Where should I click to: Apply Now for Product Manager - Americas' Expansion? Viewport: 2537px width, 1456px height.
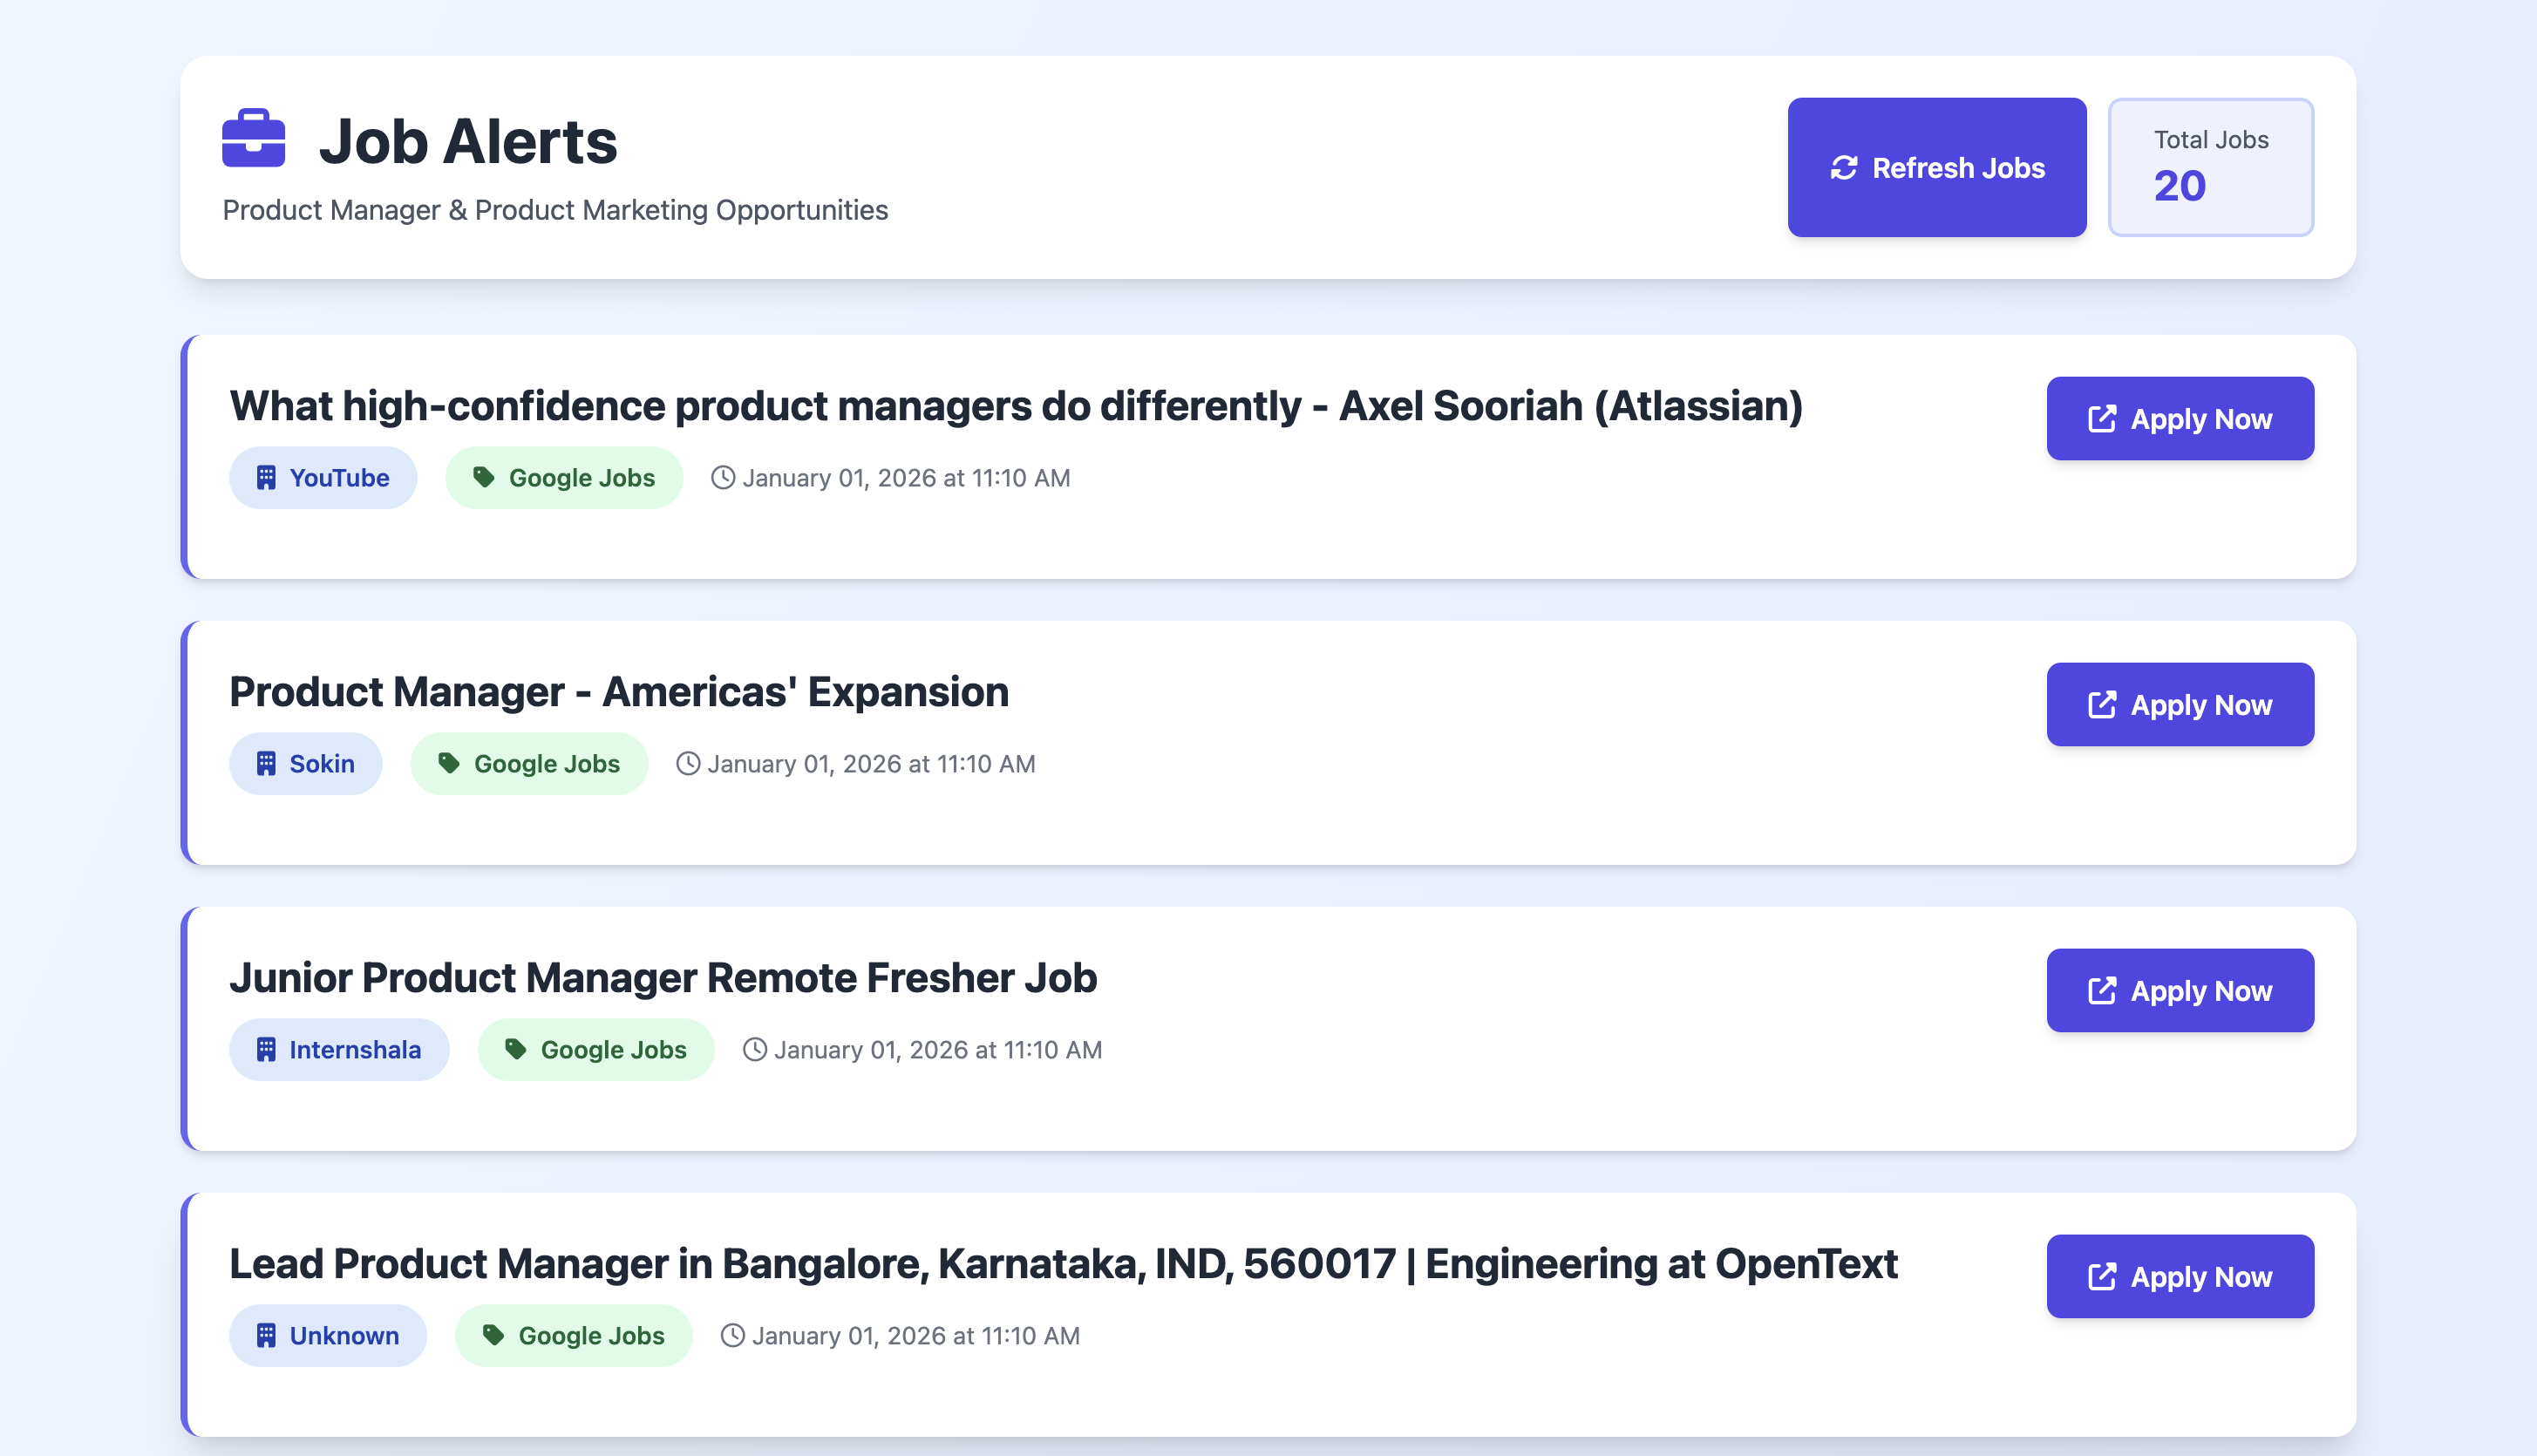pos(2181,704)
